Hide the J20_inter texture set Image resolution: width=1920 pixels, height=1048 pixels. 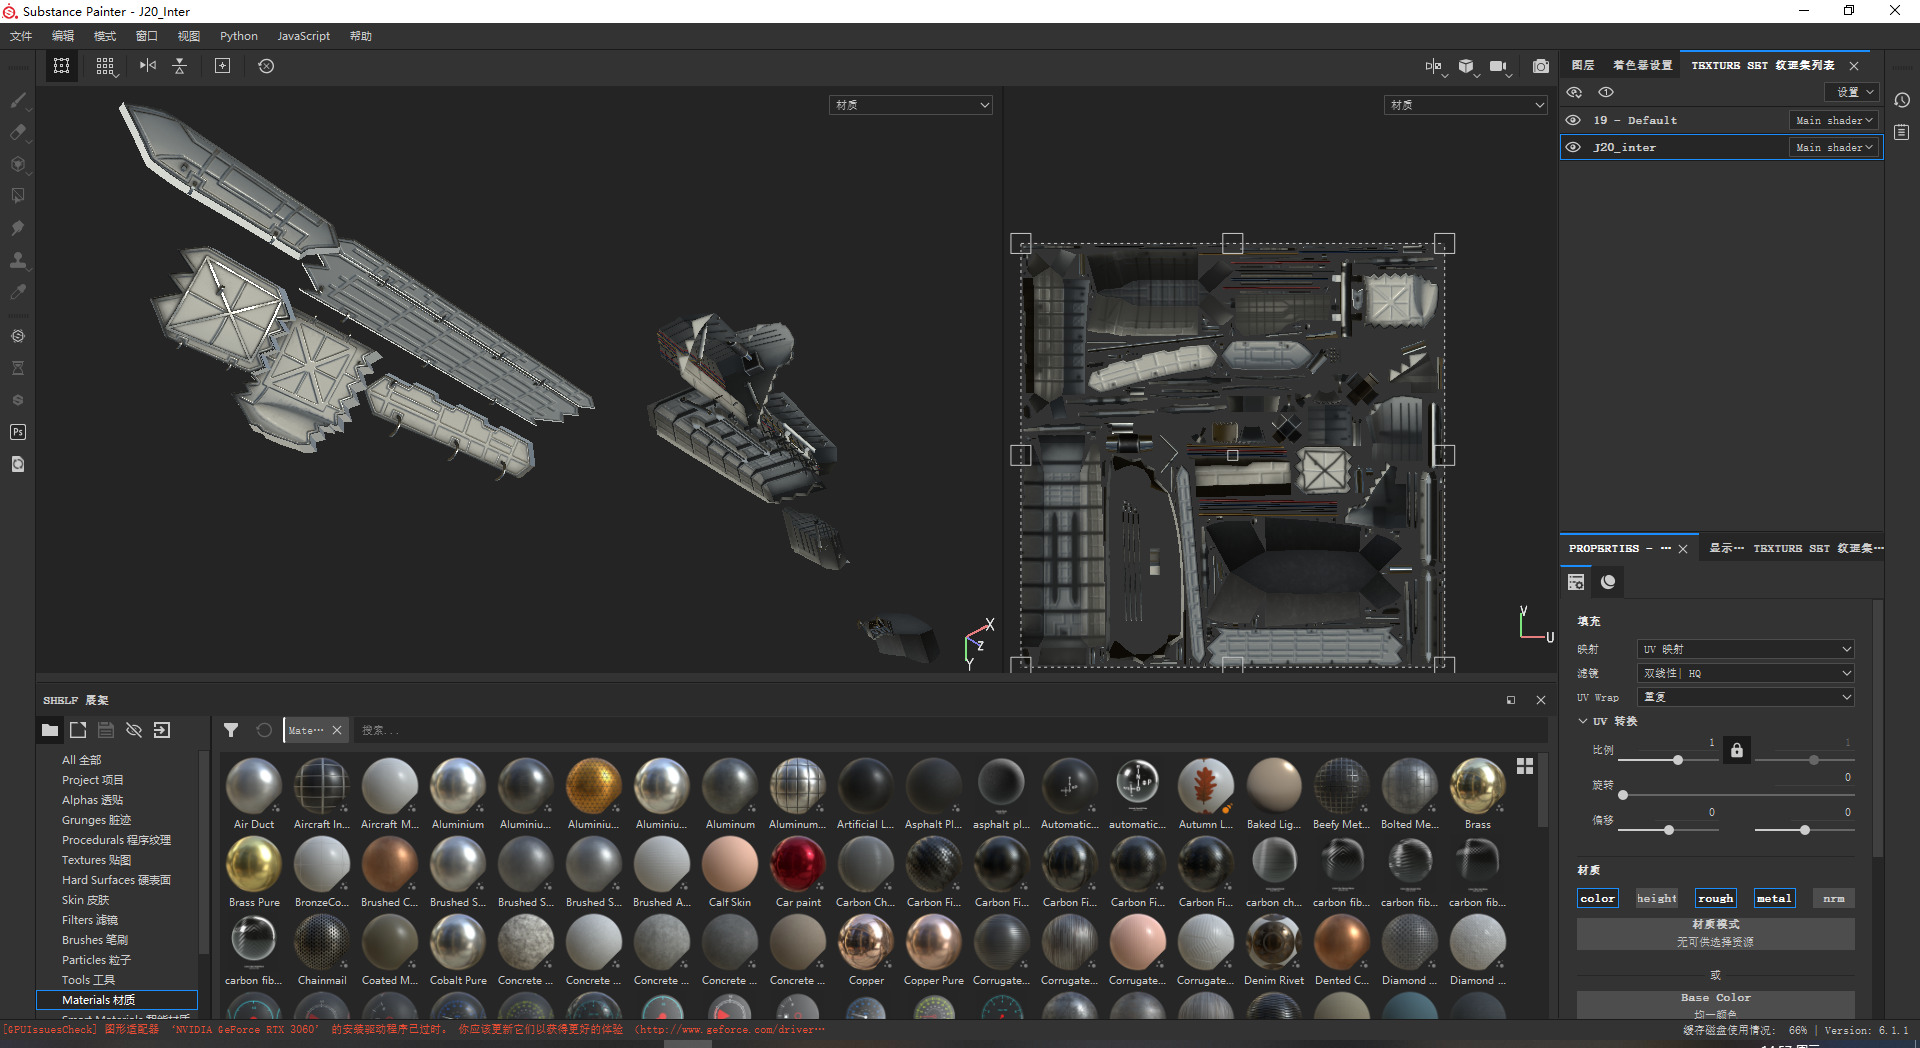coord(1573,147)
